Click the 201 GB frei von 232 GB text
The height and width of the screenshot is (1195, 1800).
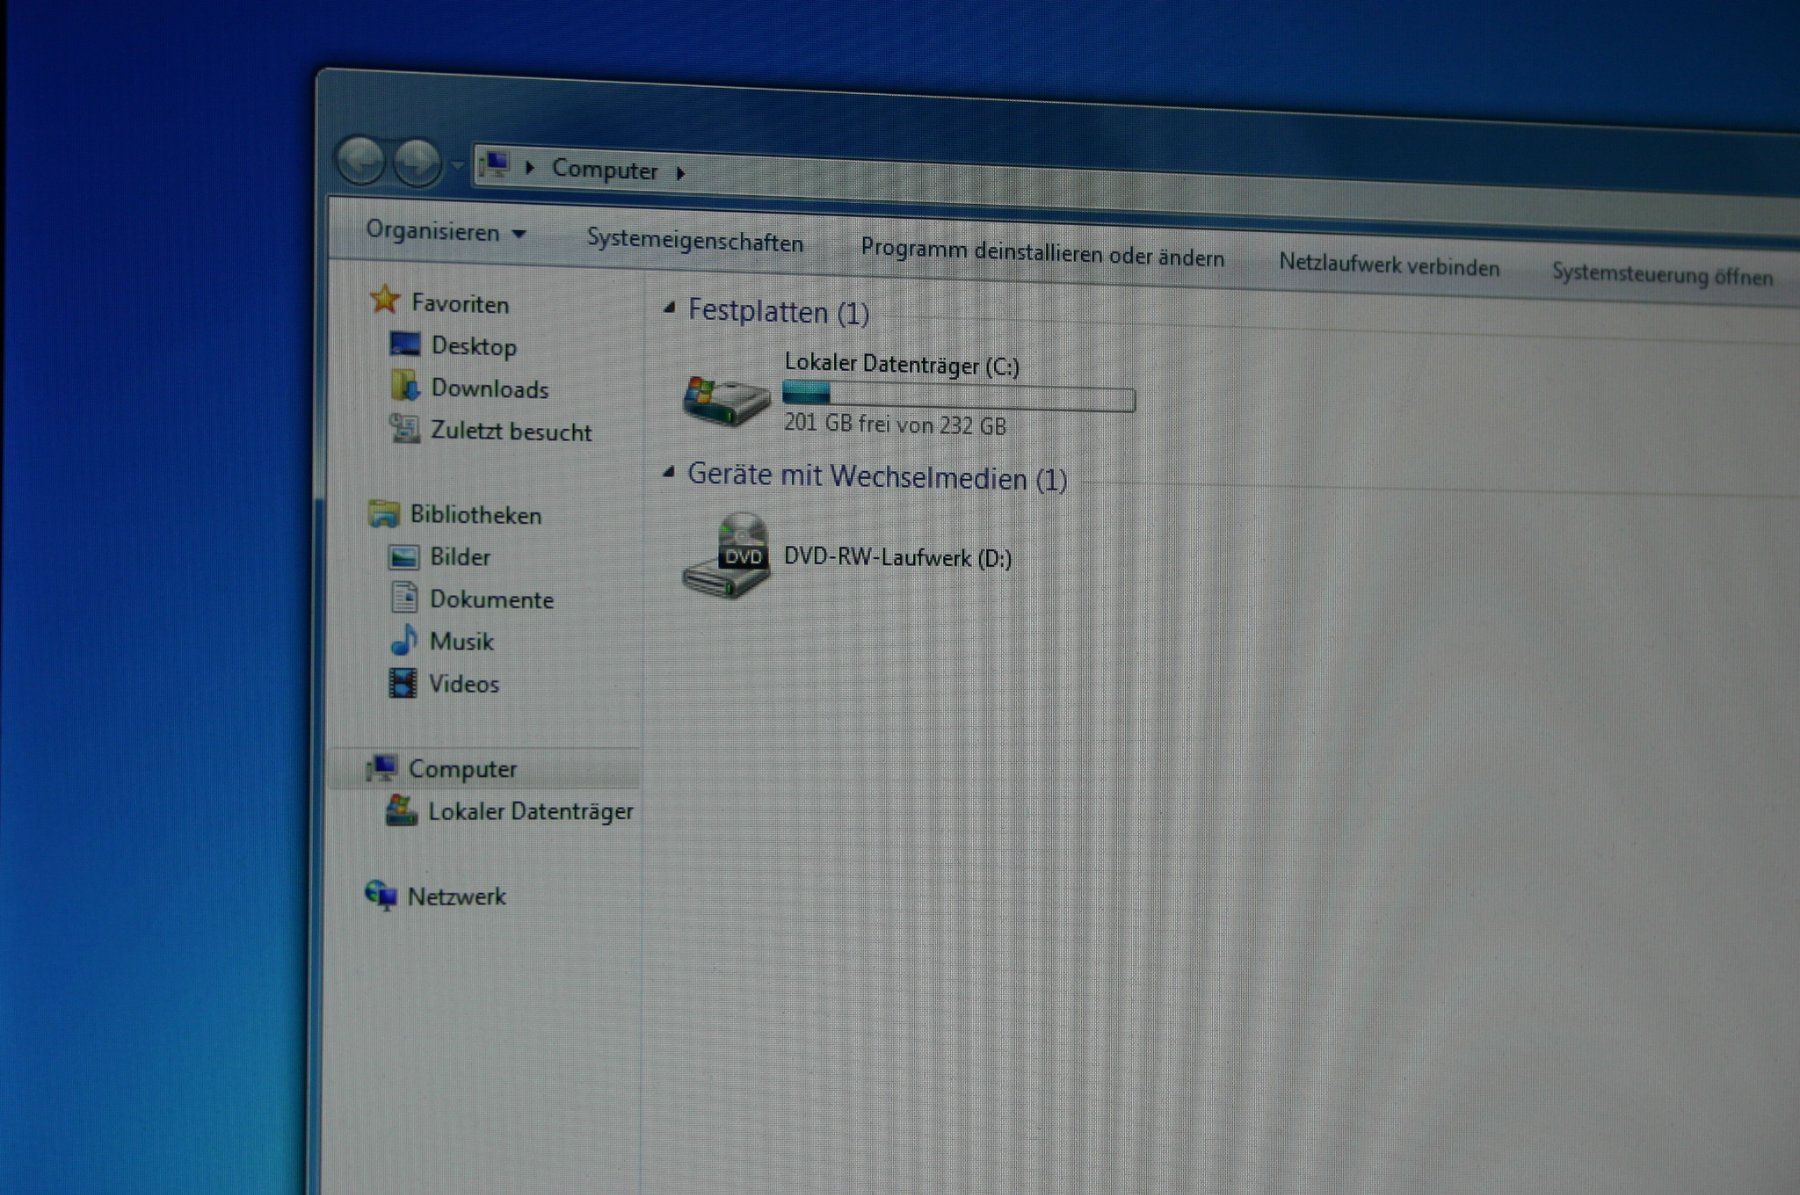895,424
